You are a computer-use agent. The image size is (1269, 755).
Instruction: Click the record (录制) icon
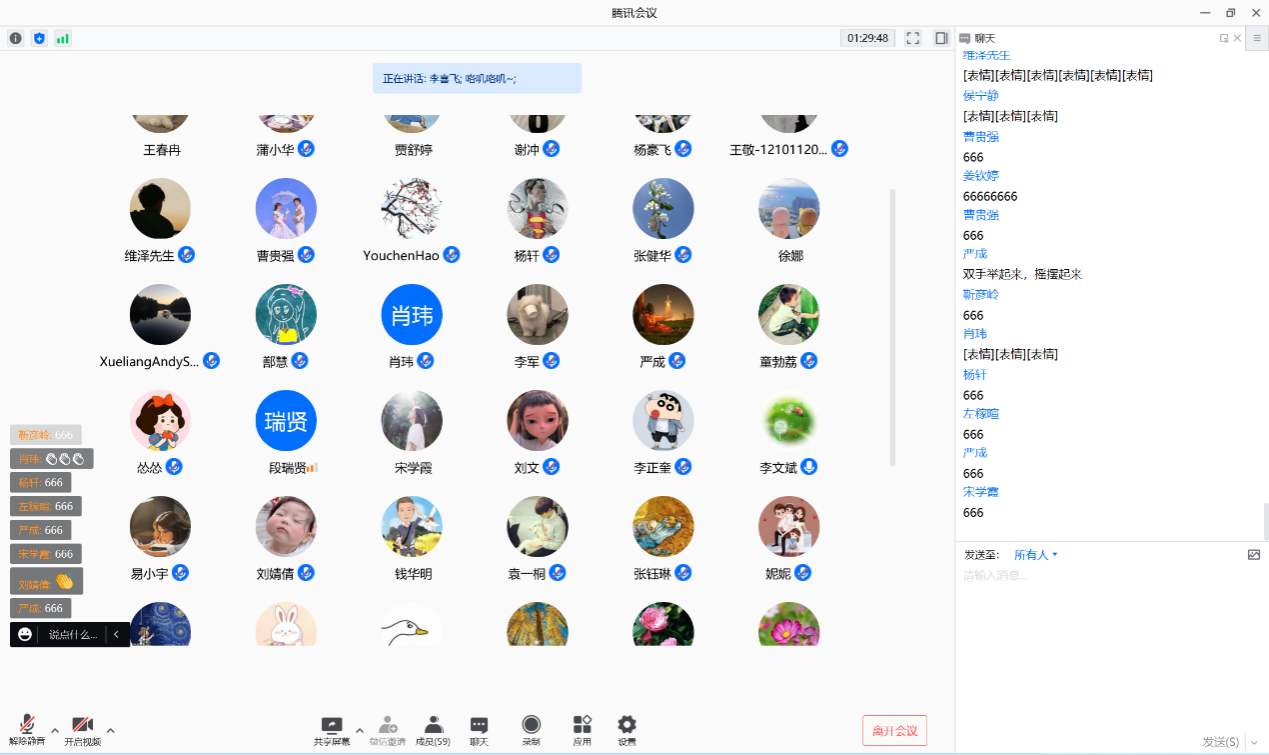[531, 729]
